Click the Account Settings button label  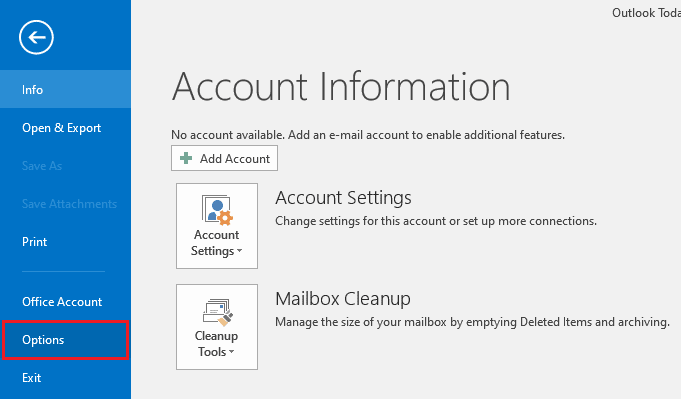click(x=216, y=243)
